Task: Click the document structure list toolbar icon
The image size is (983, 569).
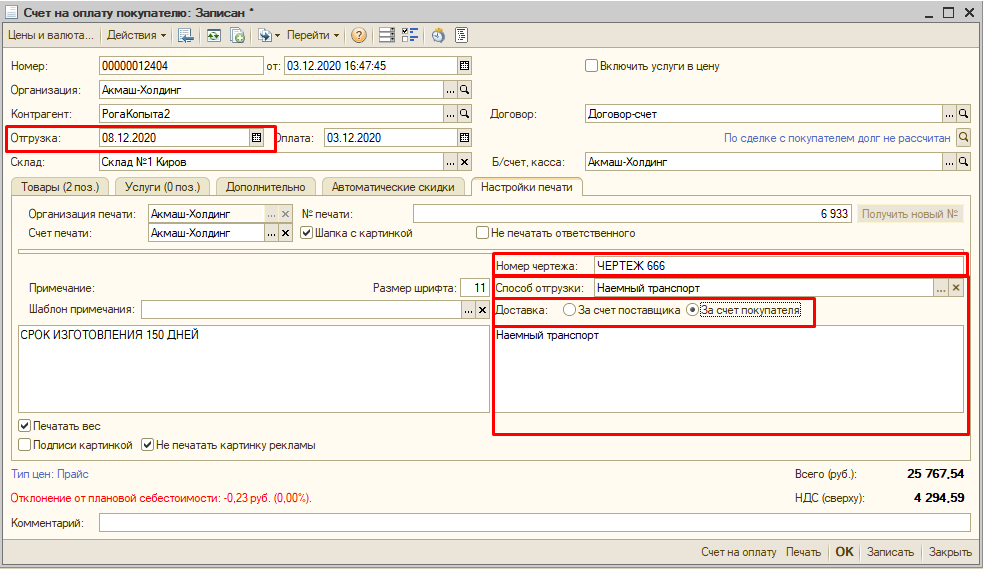Action: (x=387, y=35)
